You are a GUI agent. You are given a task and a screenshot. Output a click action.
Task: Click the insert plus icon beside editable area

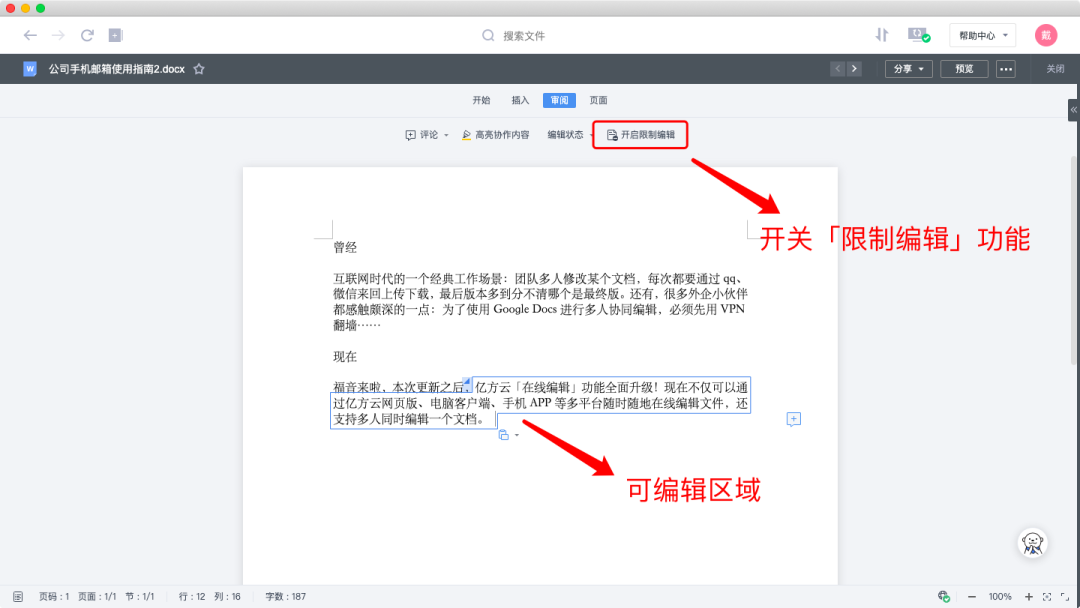(x=794, y=419)
